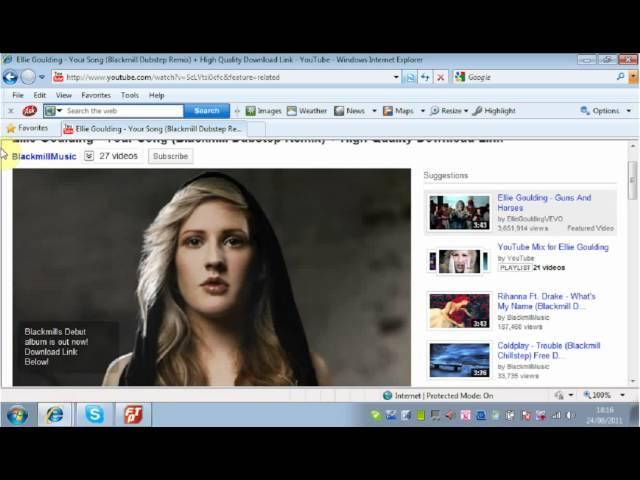Screen dimensions: 640x480
Task: Stop loading with the red X icon
Action: [440, 77]
